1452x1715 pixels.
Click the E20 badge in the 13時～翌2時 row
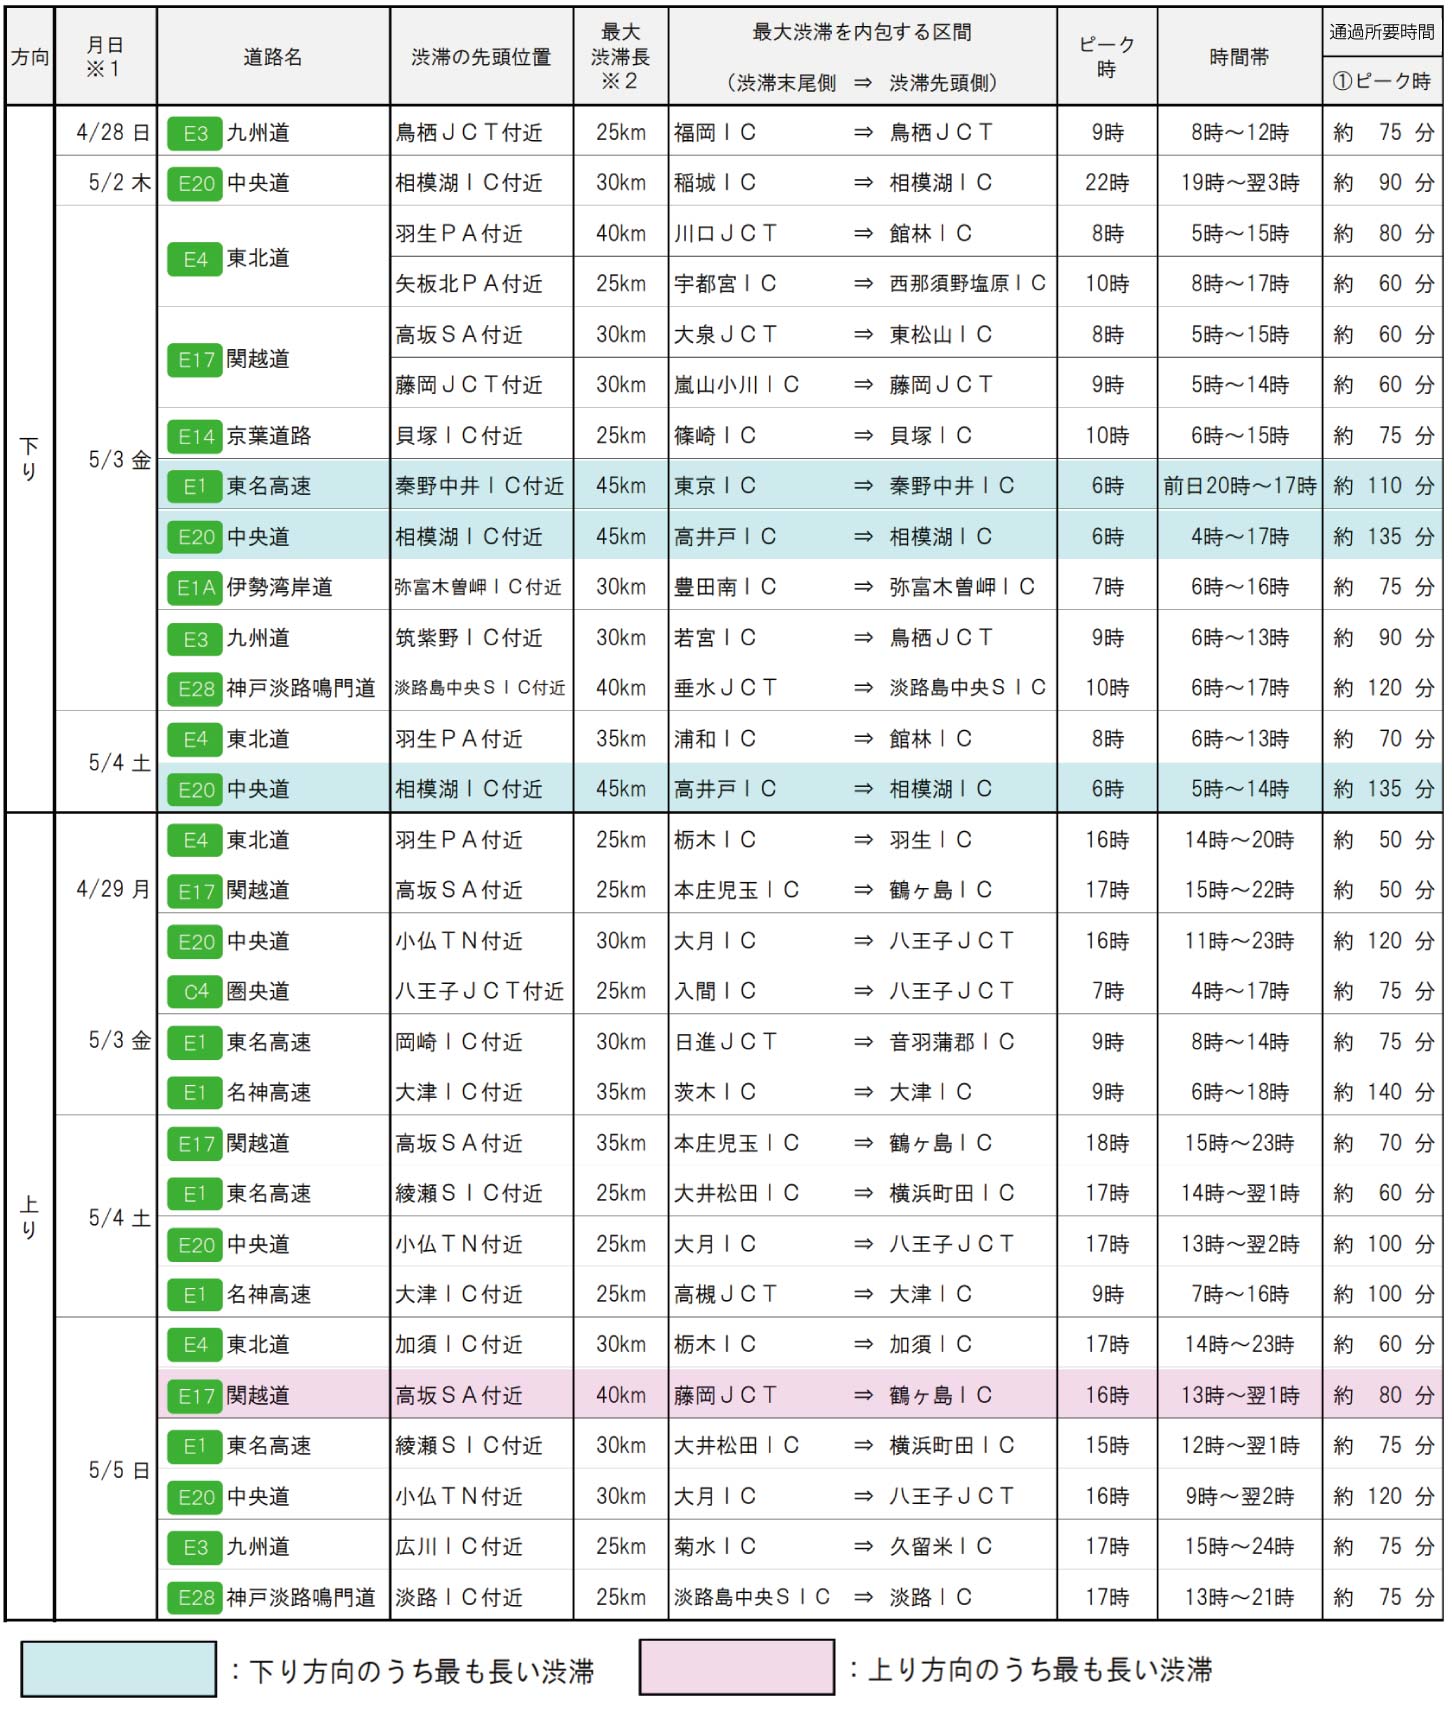click(195, 1245)
